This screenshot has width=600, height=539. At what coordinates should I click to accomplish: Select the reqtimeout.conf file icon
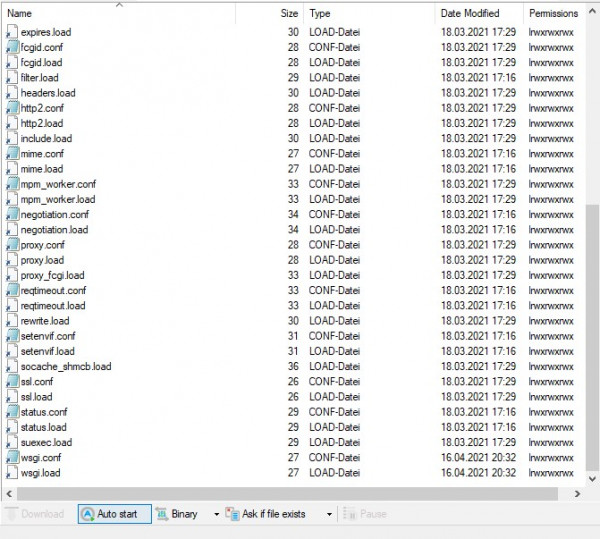(12, 290)
